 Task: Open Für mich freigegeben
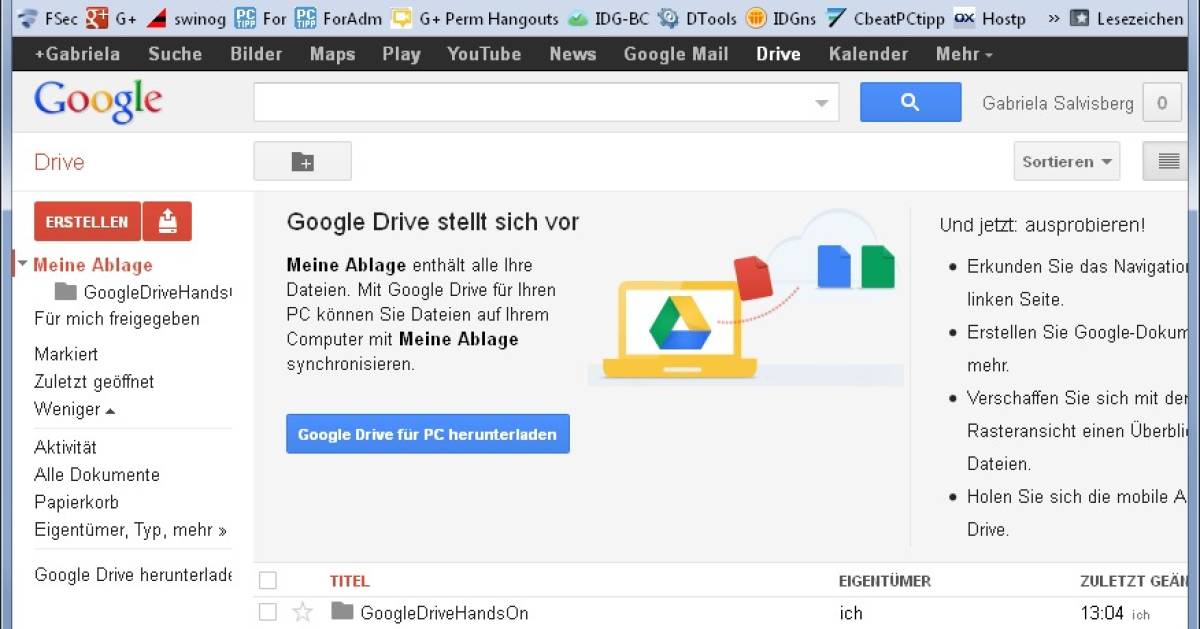tap(117, 319)
